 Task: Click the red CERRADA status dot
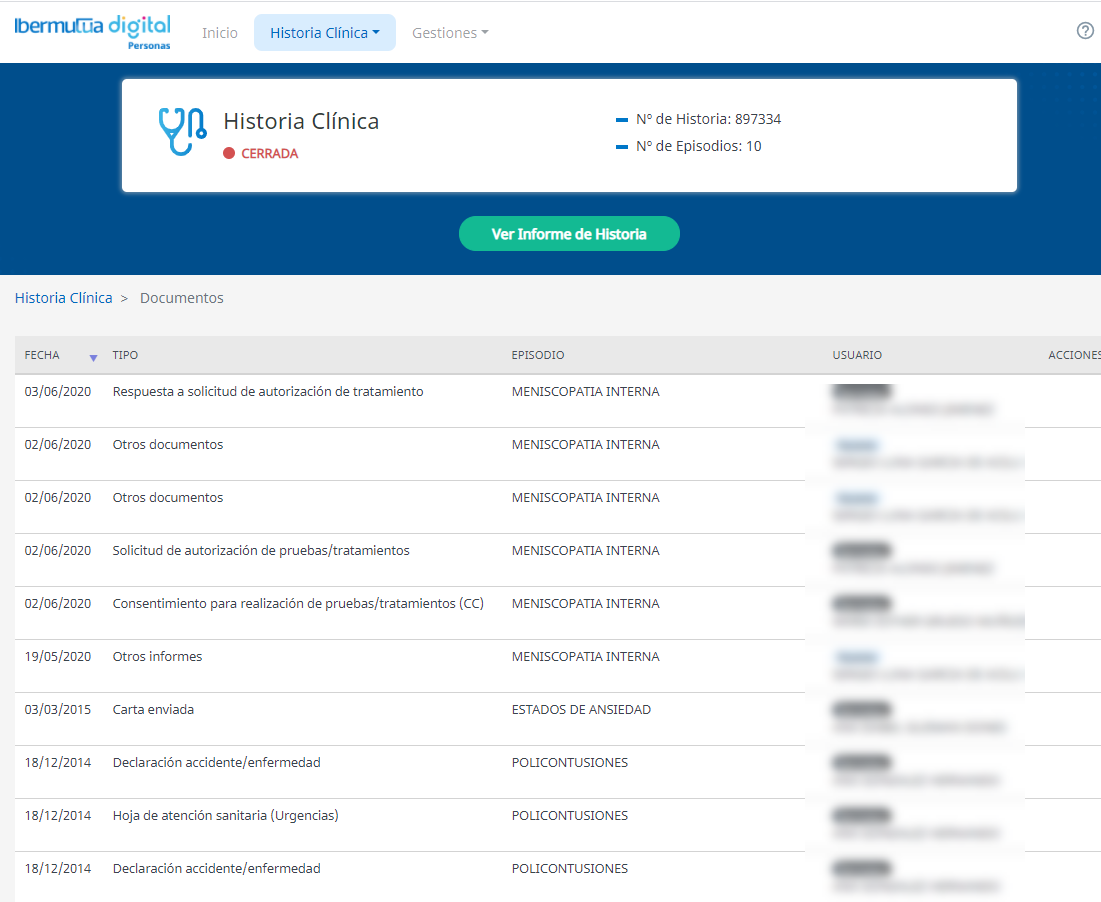tap(229, 154)
